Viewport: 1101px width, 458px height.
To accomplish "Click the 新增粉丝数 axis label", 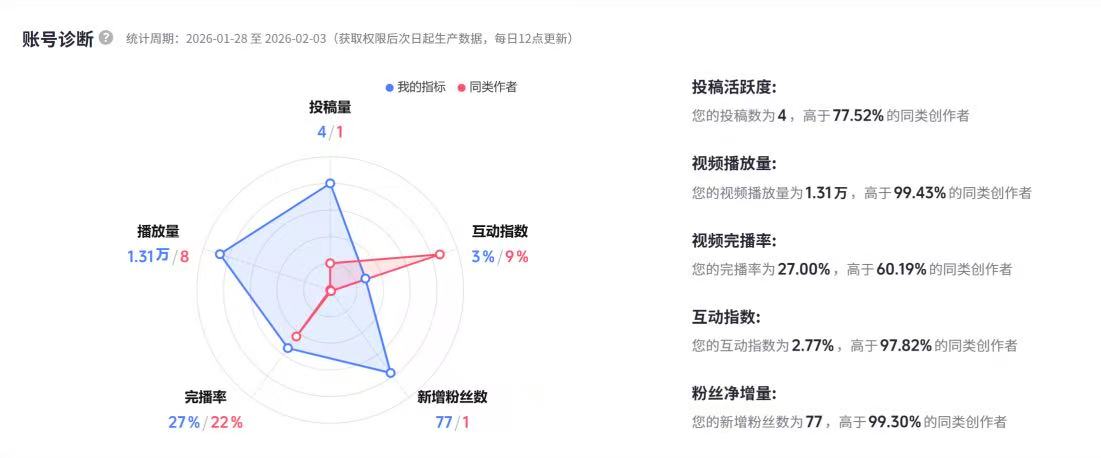I will pyautogui.click(x=452, y=397).
